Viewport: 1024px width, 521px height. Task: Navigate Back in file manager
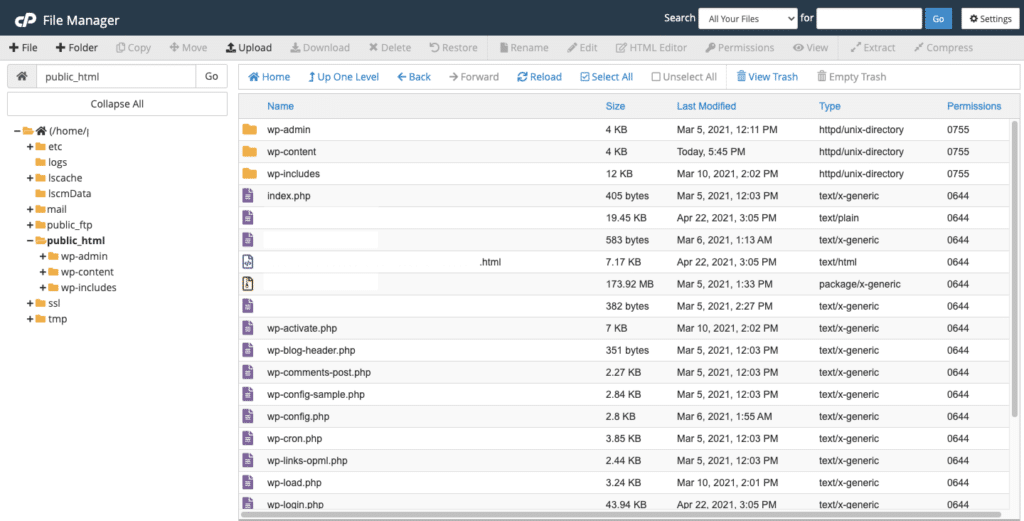tap(414, 77)
